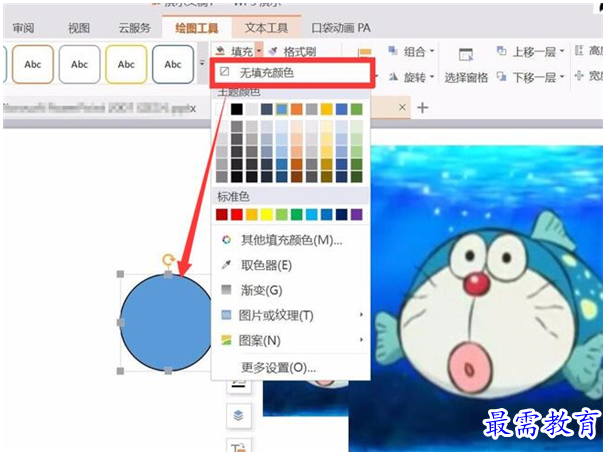
Task: Click the line style icon below the menu
Action: [238, 386]
